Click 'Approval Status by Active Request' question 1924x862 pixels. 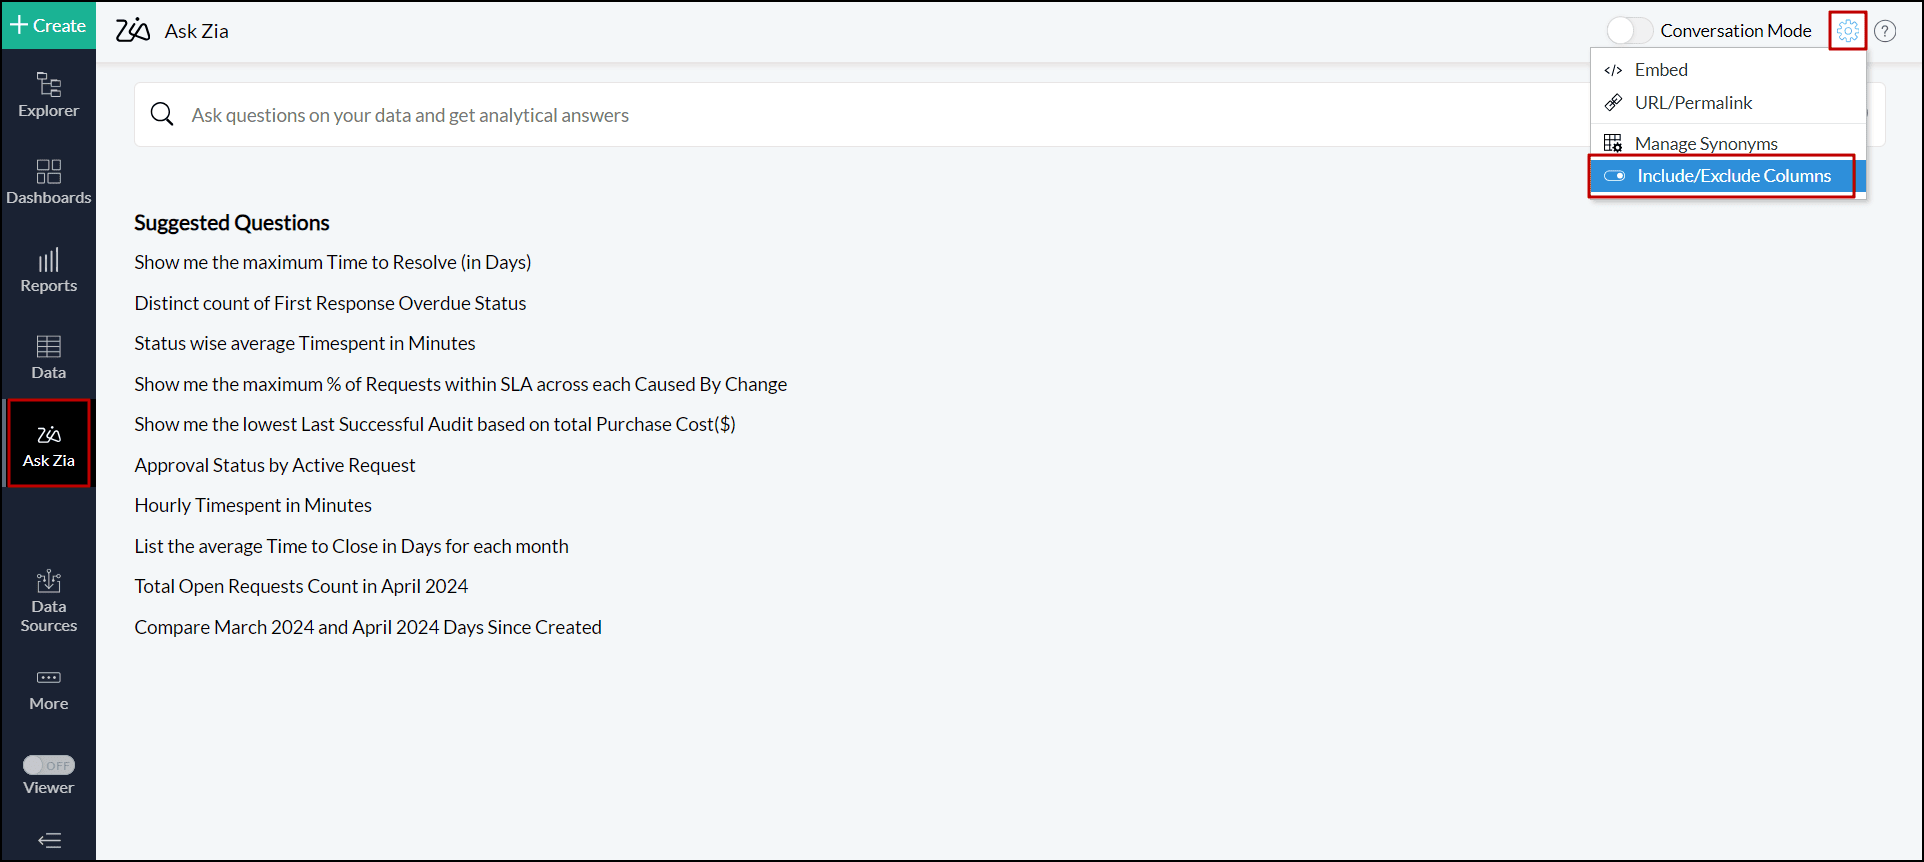[275, 465]
